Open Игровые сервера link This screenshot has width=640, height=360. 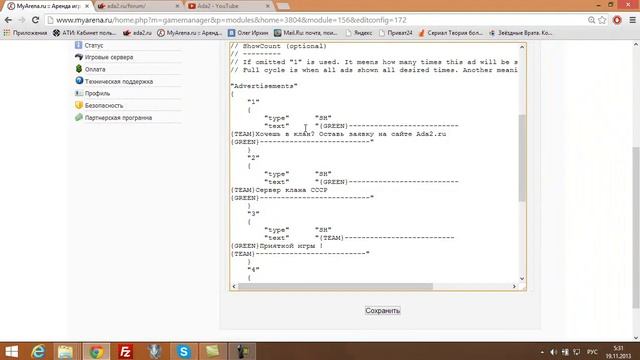point(109,57)
